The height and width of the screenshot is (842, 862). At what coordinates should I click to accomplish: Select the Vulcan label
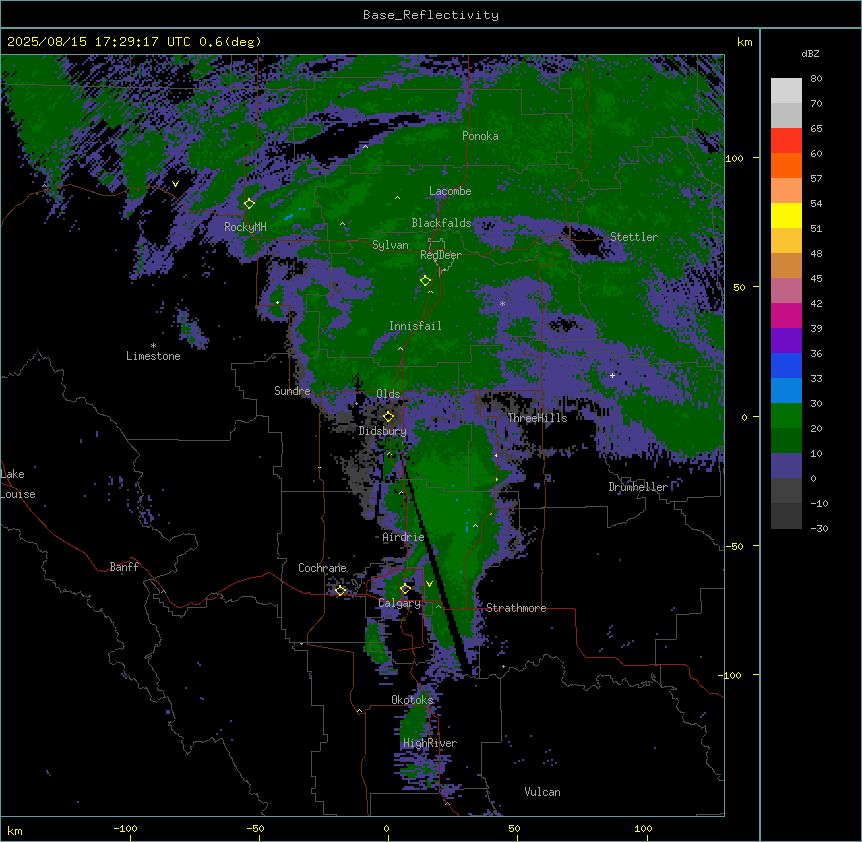(x=542, y=792)
